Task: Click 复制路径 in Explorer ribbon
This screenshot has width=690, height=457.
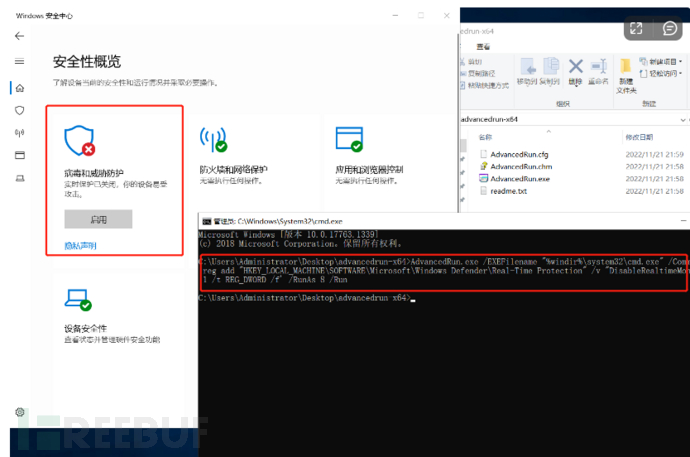Action: tap(478, 73)
